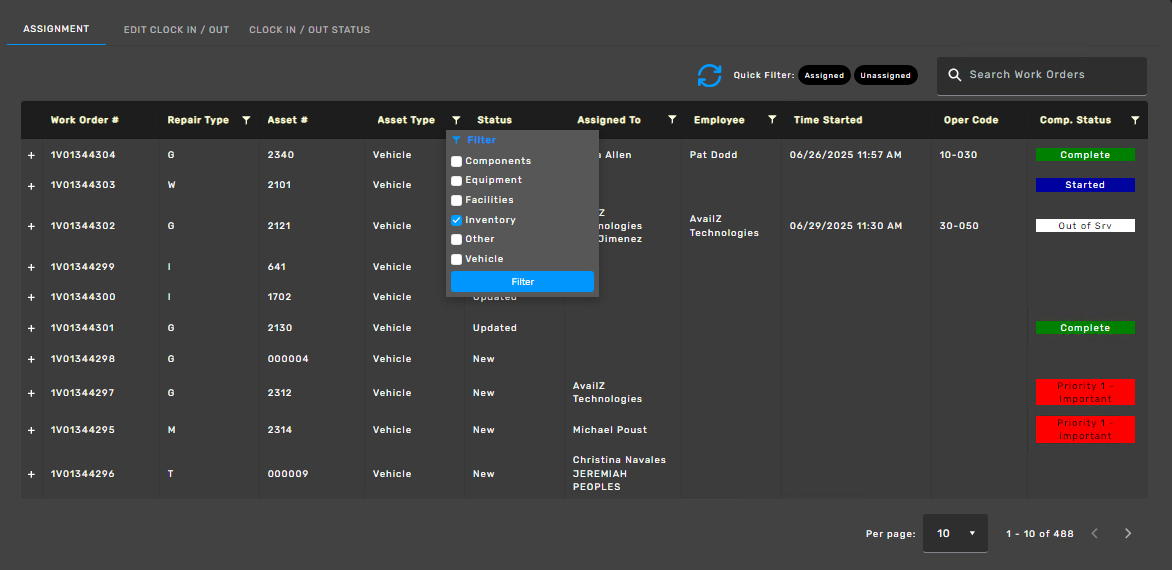Apply the blue Filter button
Image resolution: width=1172 pixels, height=570 pixels.
[x=522, y=282]
